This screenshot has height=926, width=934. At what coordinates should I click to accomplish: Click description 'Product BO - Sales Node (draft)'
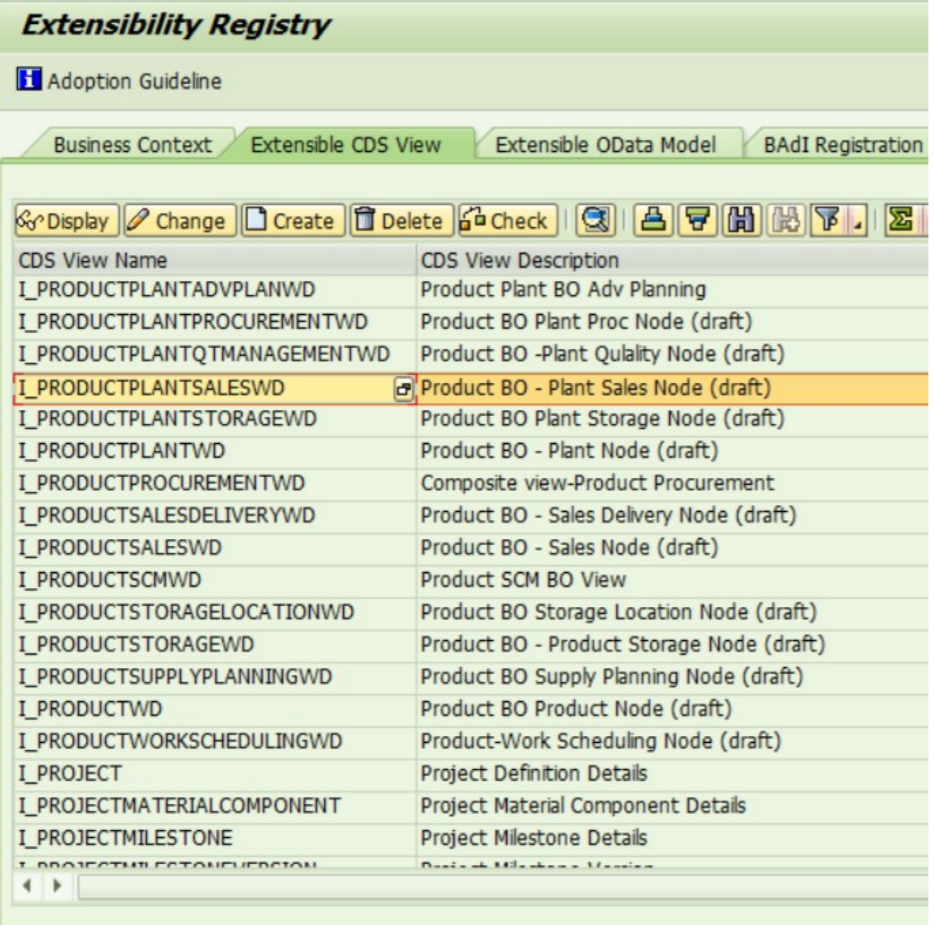pos(569,548)
